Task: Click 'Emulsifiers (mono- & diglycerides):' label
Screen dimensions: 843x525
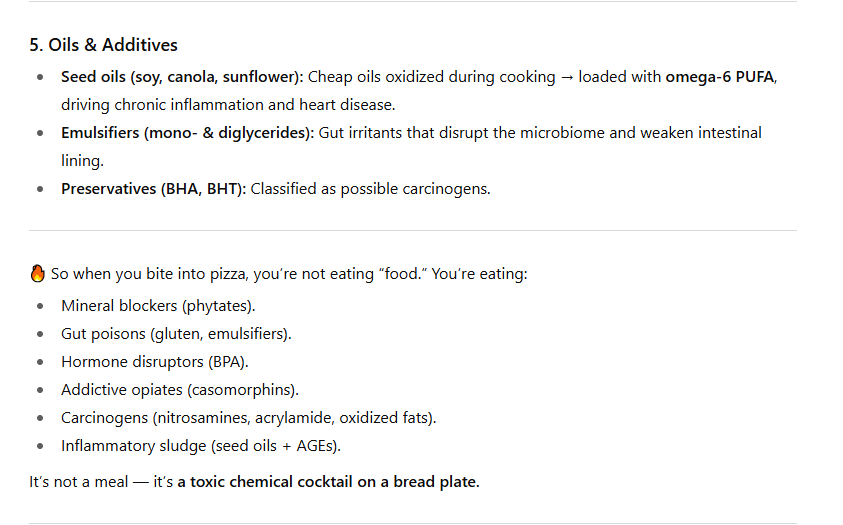Action: (188, 133)
